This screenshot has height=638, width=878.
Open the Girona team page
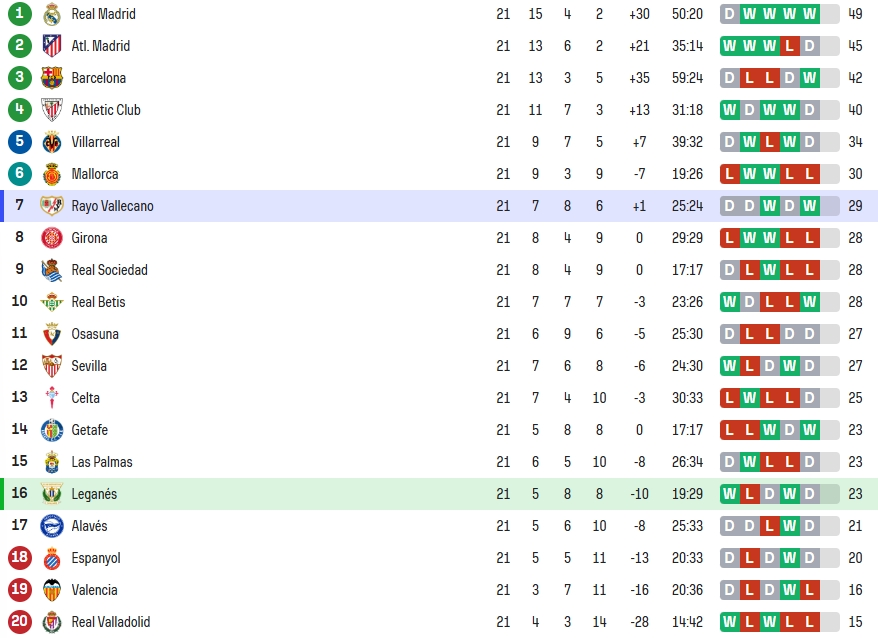click(x=90, y=238)
